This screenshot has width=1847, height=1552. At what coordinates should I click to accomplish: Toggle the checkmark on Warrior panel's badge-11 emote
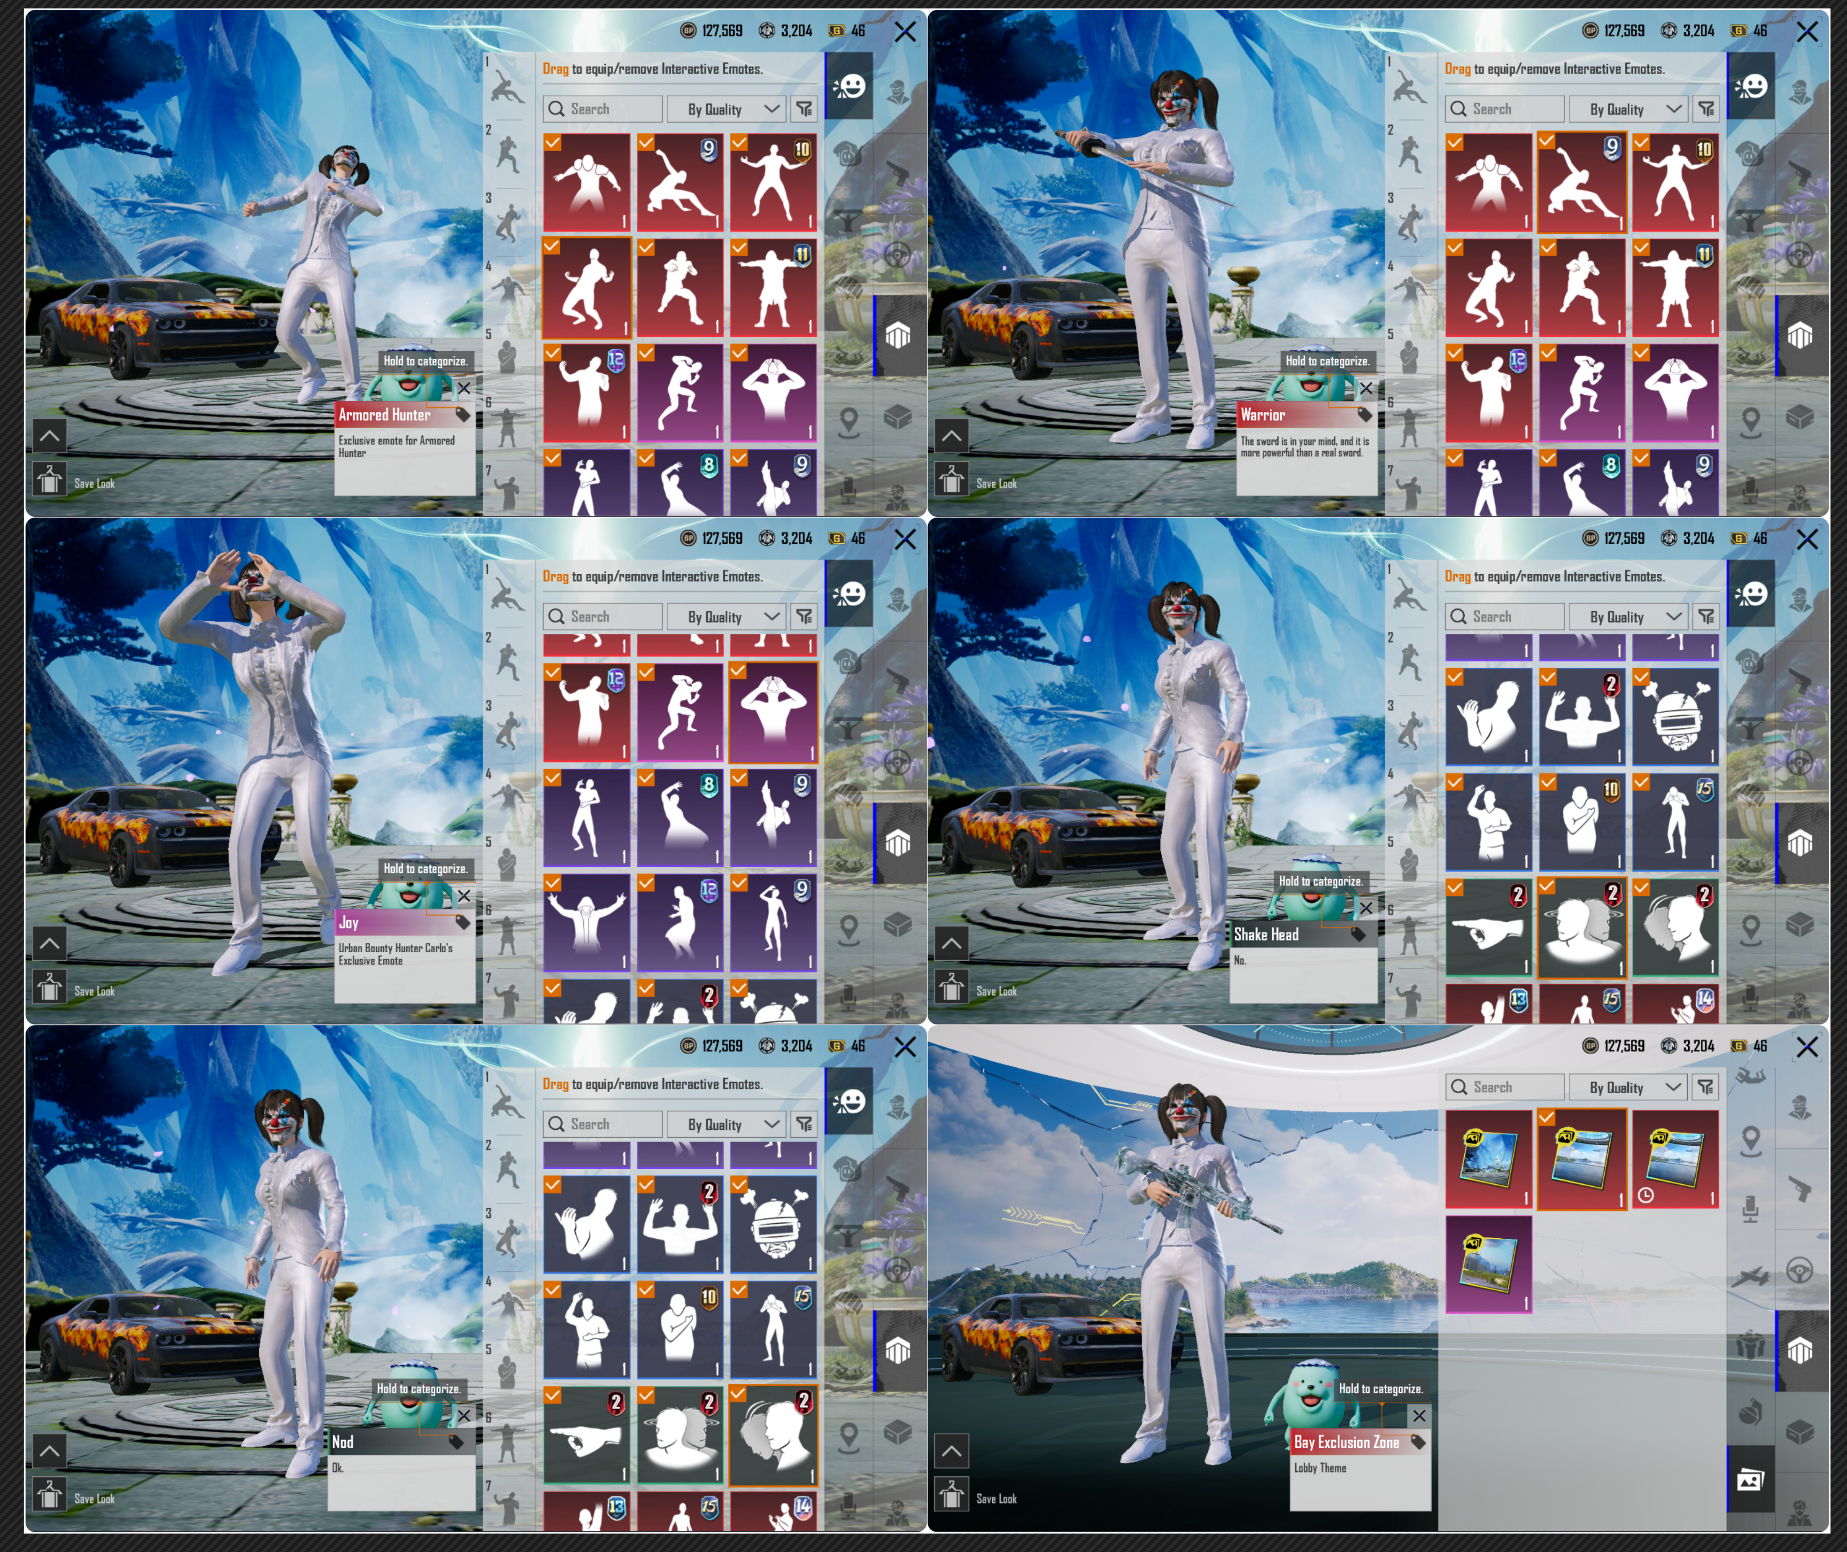pyautogui.click(x=1641, y=247)
